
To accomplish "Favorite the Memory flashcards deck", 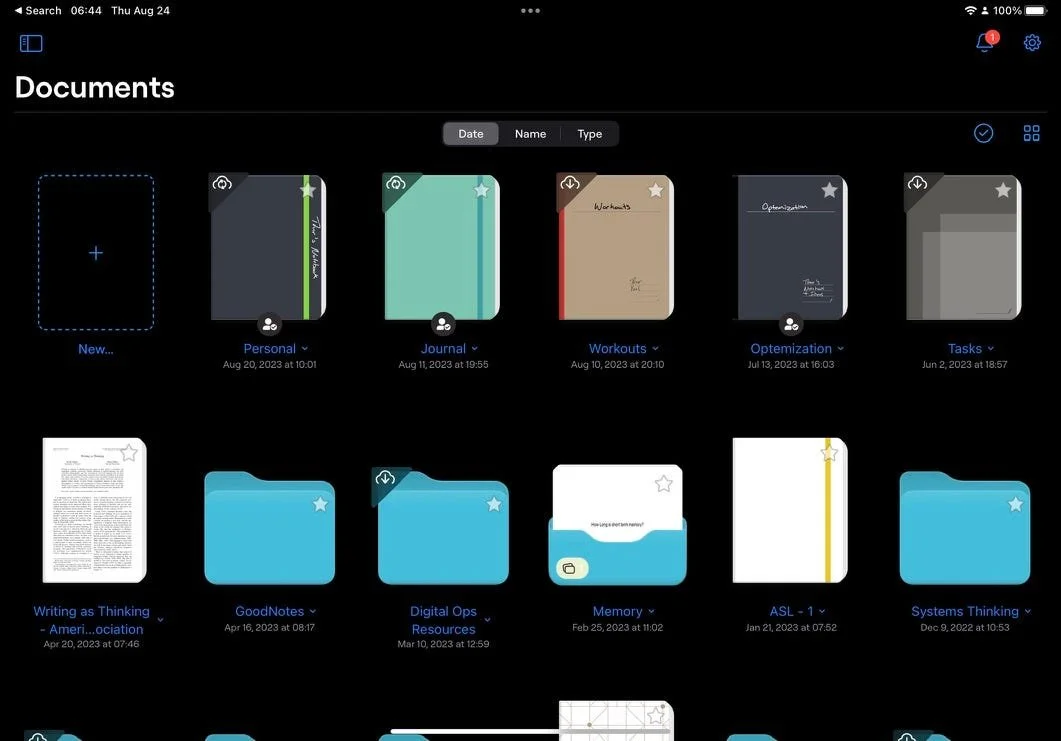I will click(x=663, y=483).
